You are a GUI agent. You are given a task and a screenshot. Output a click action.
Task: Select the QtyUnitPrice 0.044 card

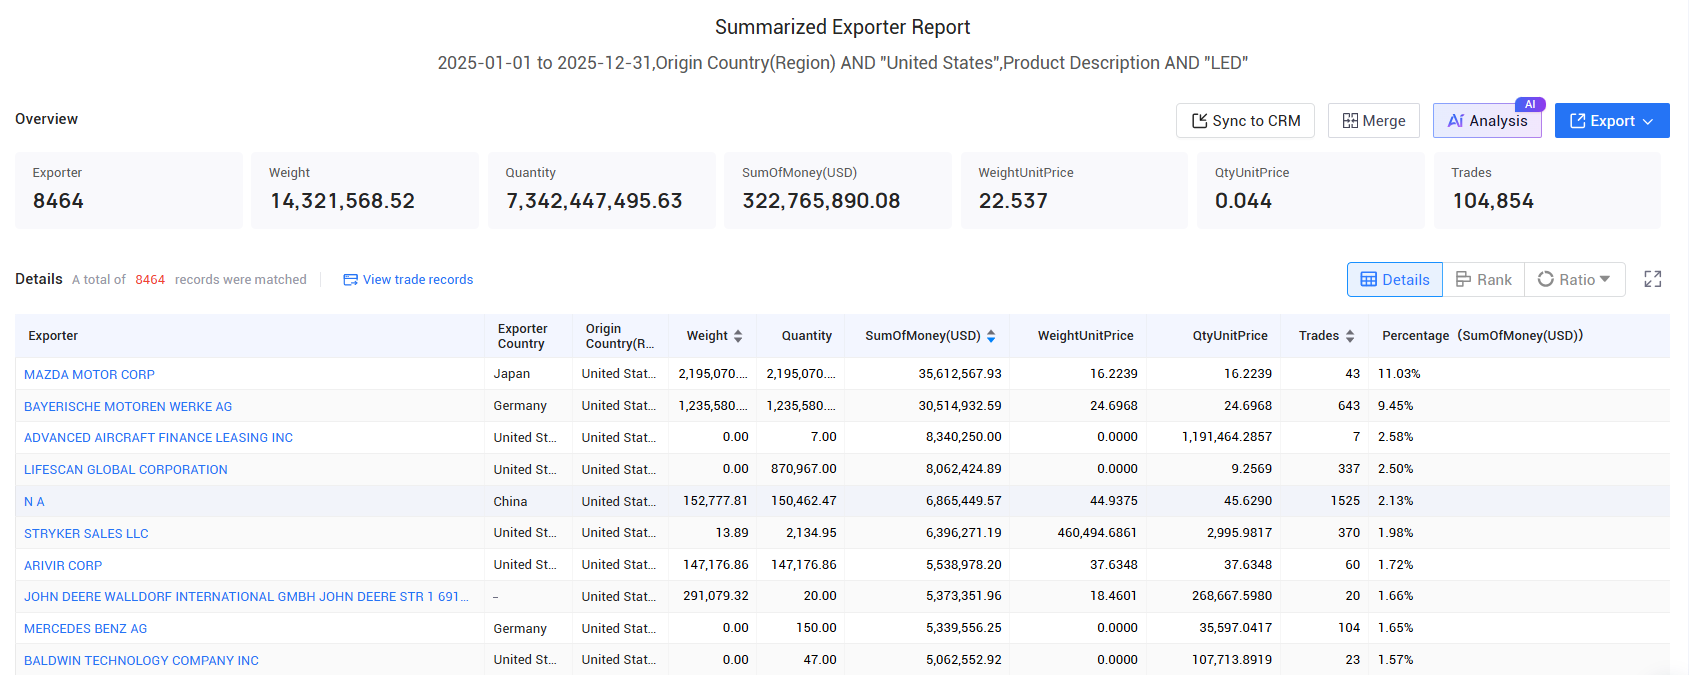1311,190
